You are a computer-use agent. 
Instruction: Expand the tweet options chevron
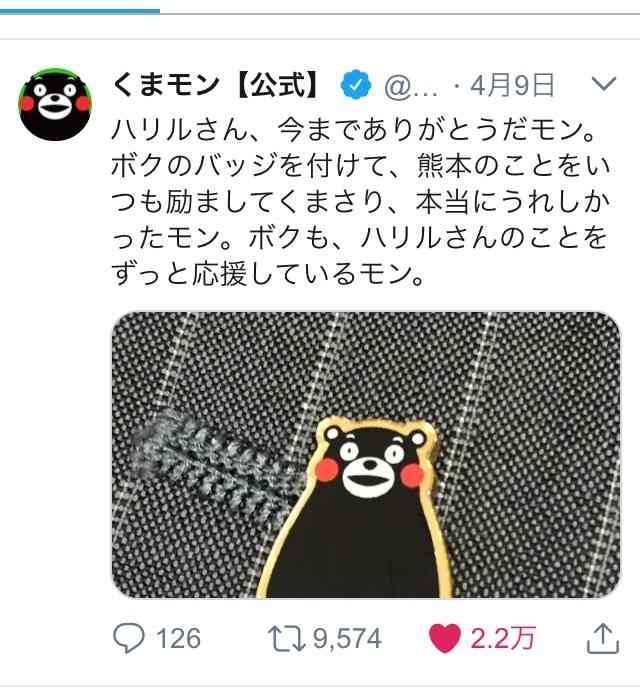pyautogui.click(x=603, y=83)
